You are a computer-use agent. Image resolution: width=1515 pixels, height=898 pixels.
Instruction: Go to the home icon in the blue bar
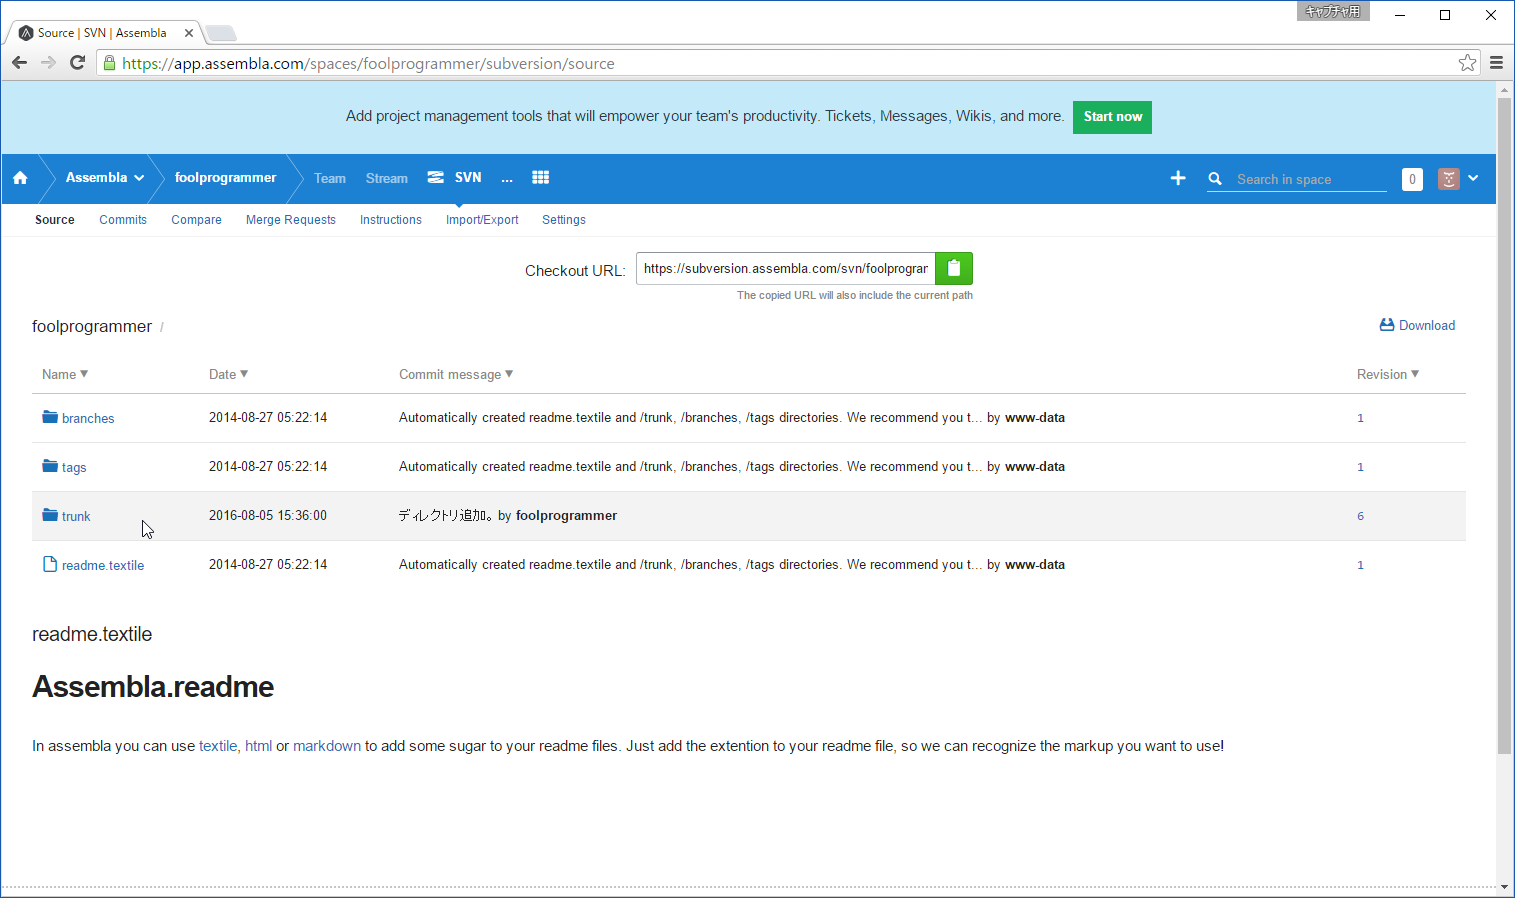(20, 178)
